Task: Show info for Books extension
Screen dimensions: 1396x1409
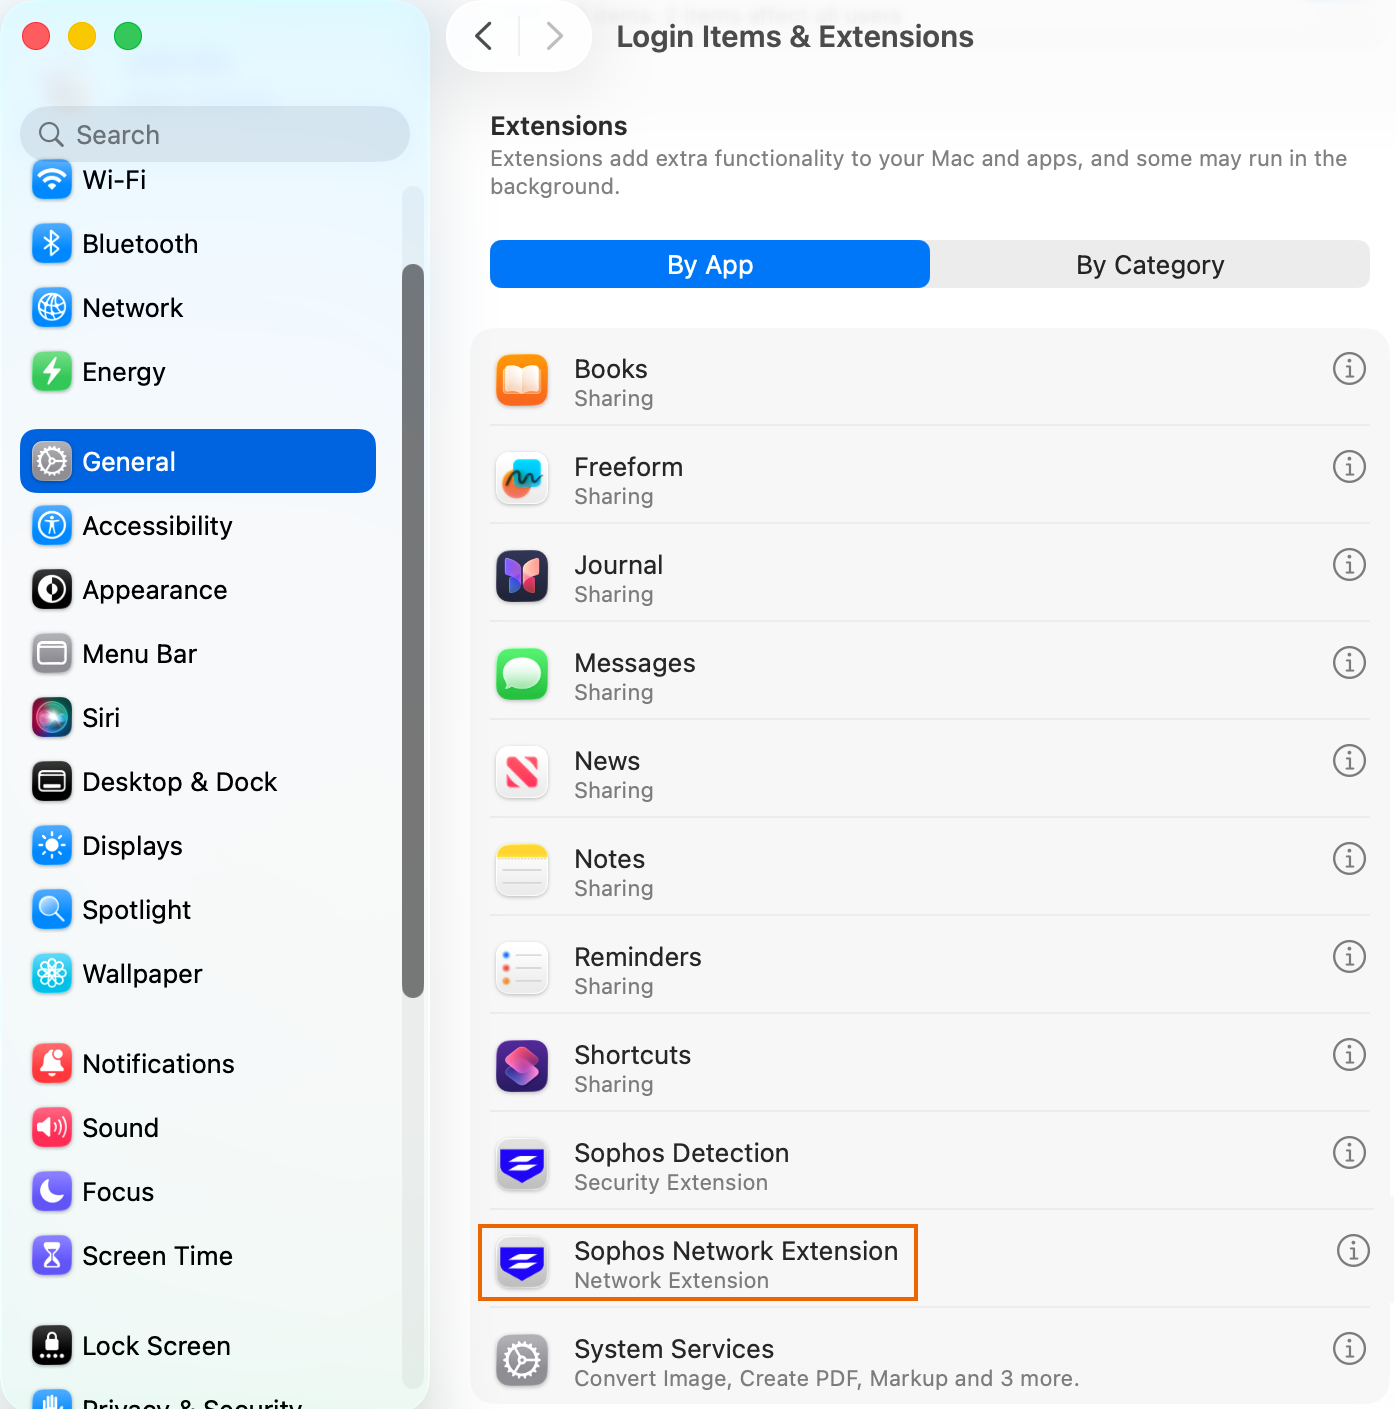Action: click(x=1349, y=369)
